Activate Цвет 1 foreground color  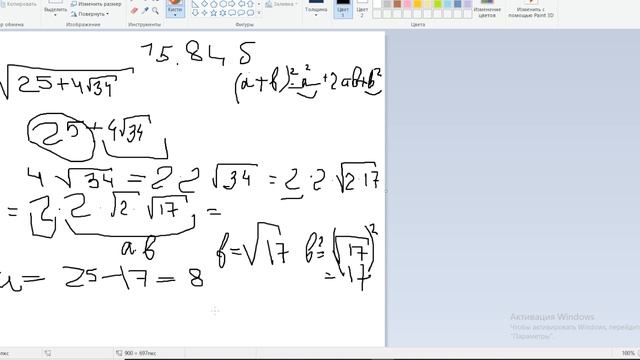[343, 9]
